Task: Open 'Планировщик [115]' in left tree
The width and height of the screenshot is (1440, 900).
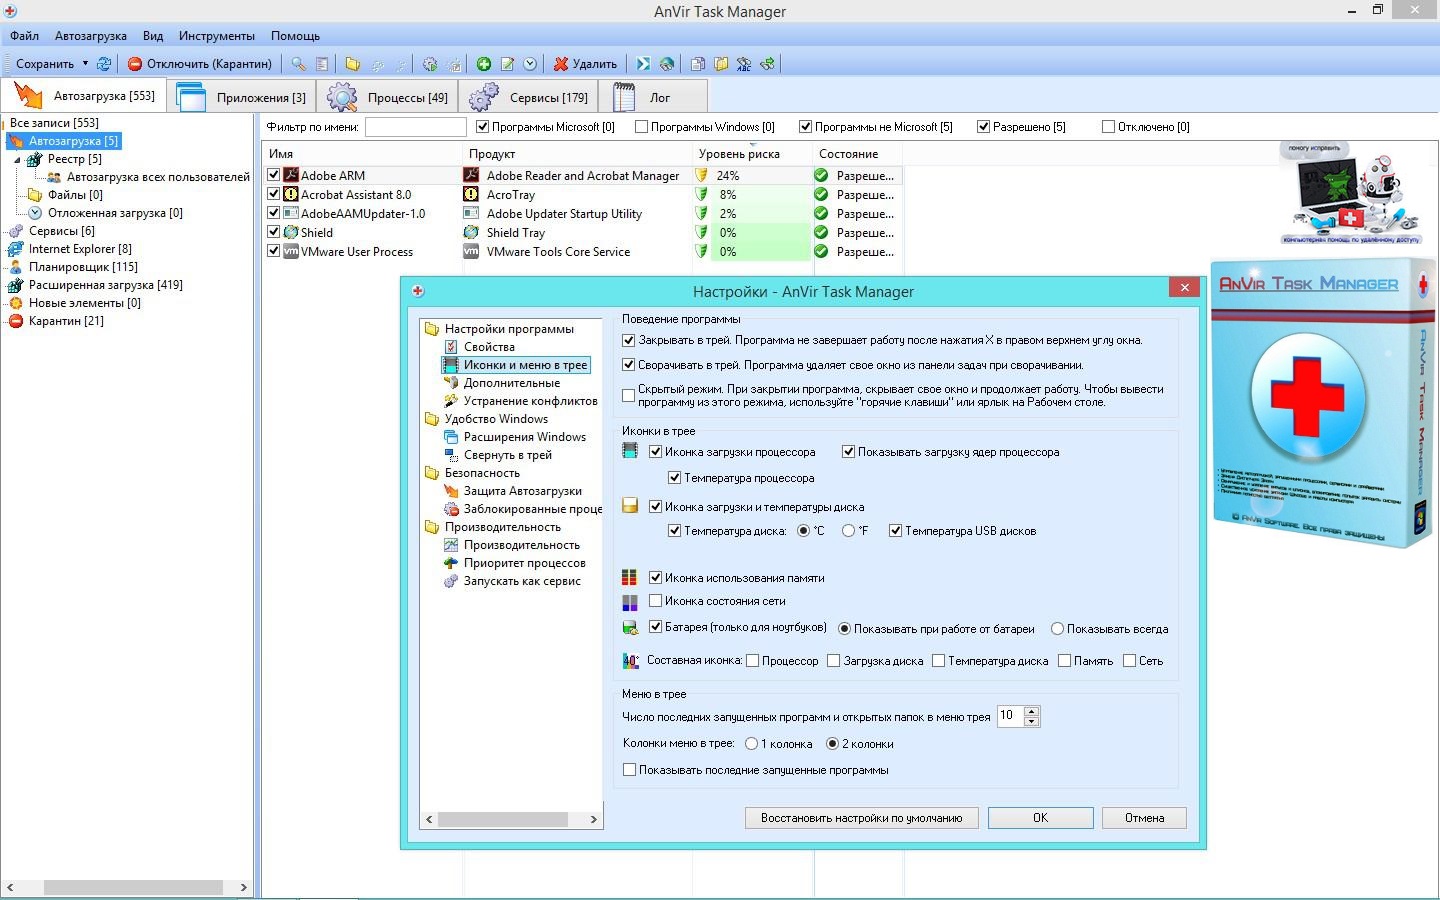Action: coord(83,267)
